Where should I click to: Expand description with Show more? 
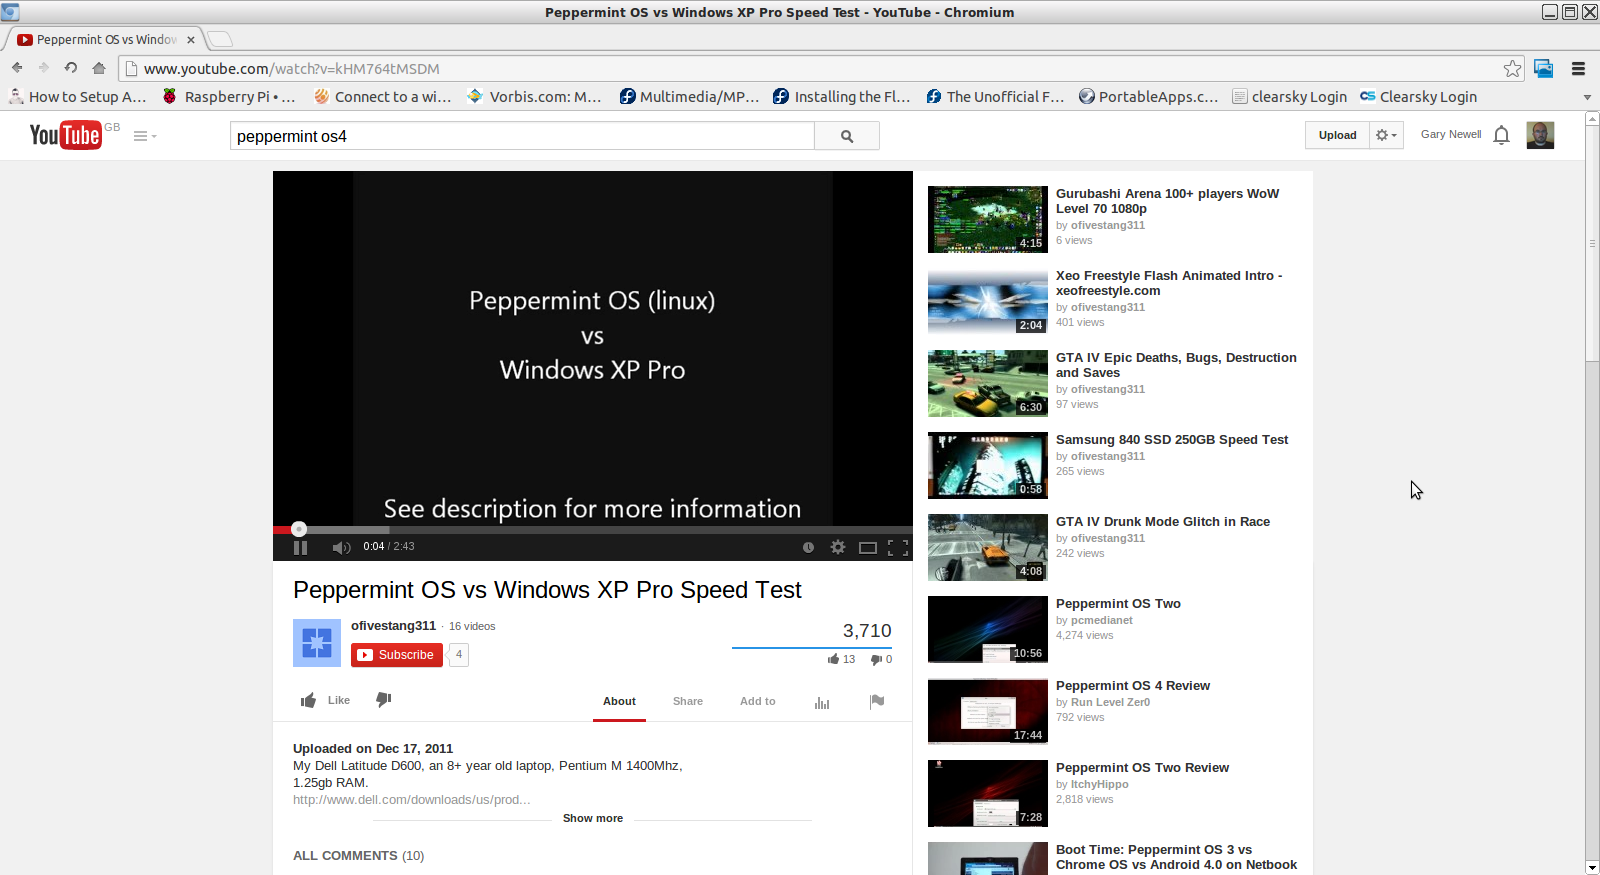592,818
